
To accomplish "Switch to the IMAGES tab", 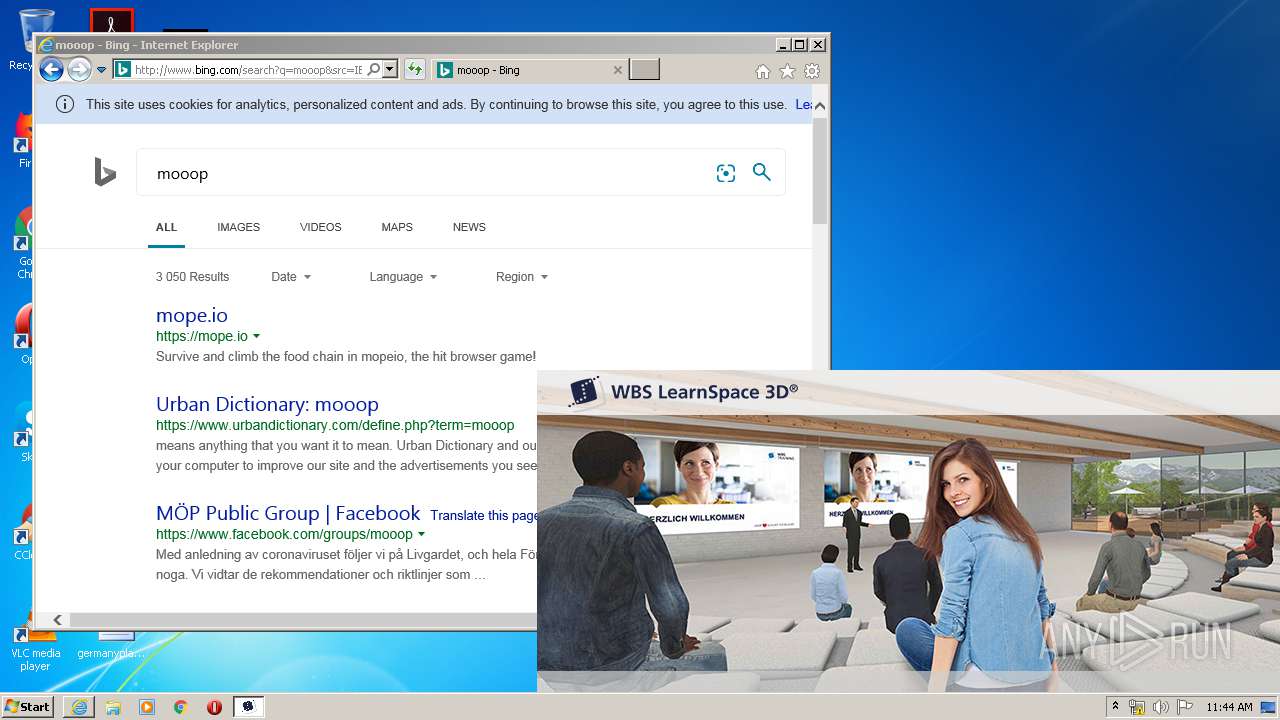I will 238,227.
